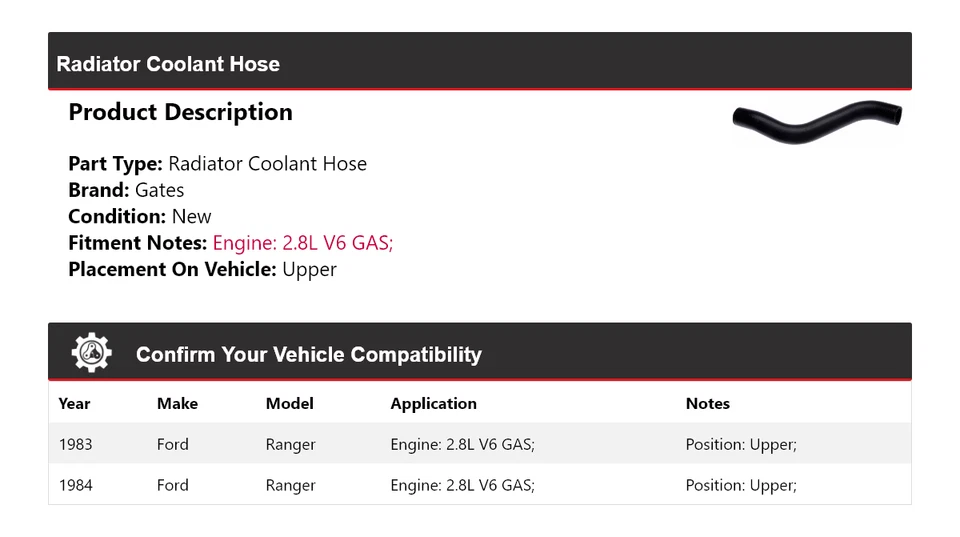Click the Application column header
Screen dimensions: 960x537
tap(433, 404)
